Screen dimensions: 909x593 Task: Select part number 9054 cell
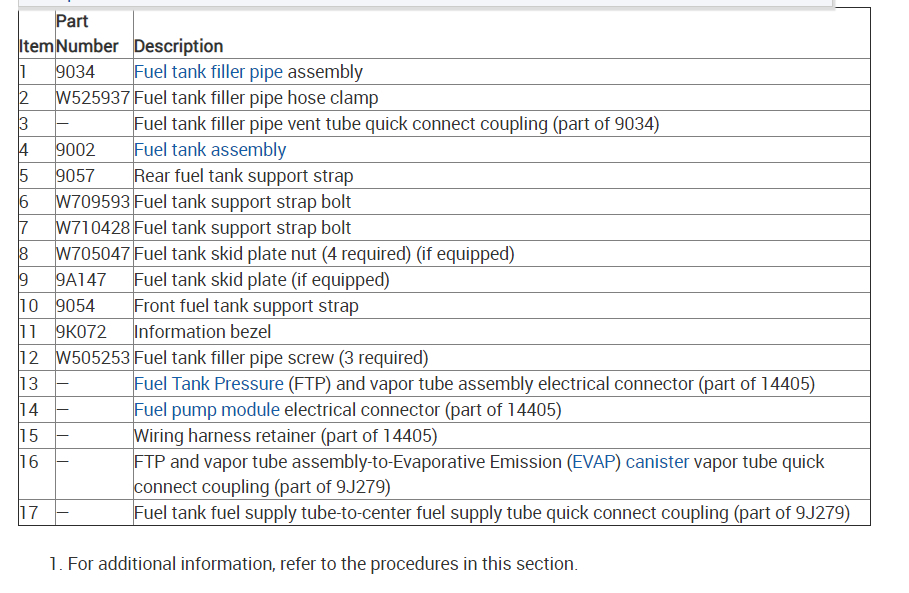75,306
